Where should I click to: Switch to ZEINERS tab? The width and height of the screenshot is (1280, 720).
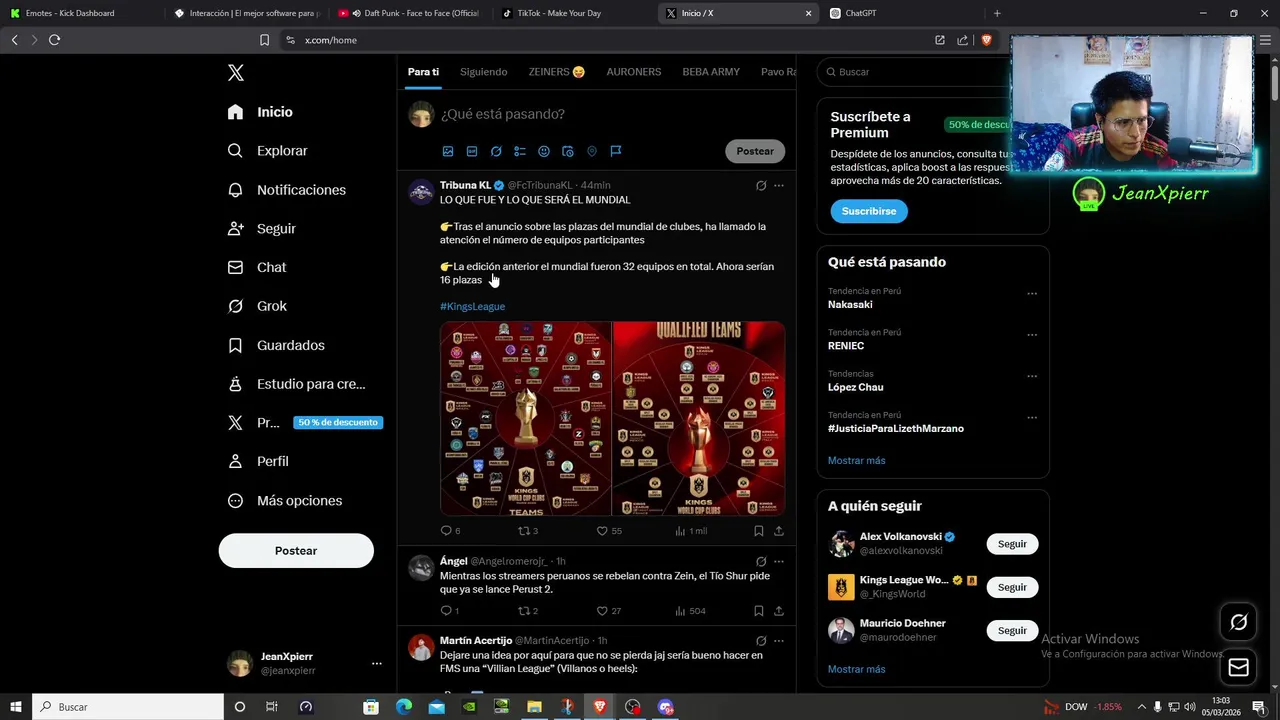(x=557, y=72)
